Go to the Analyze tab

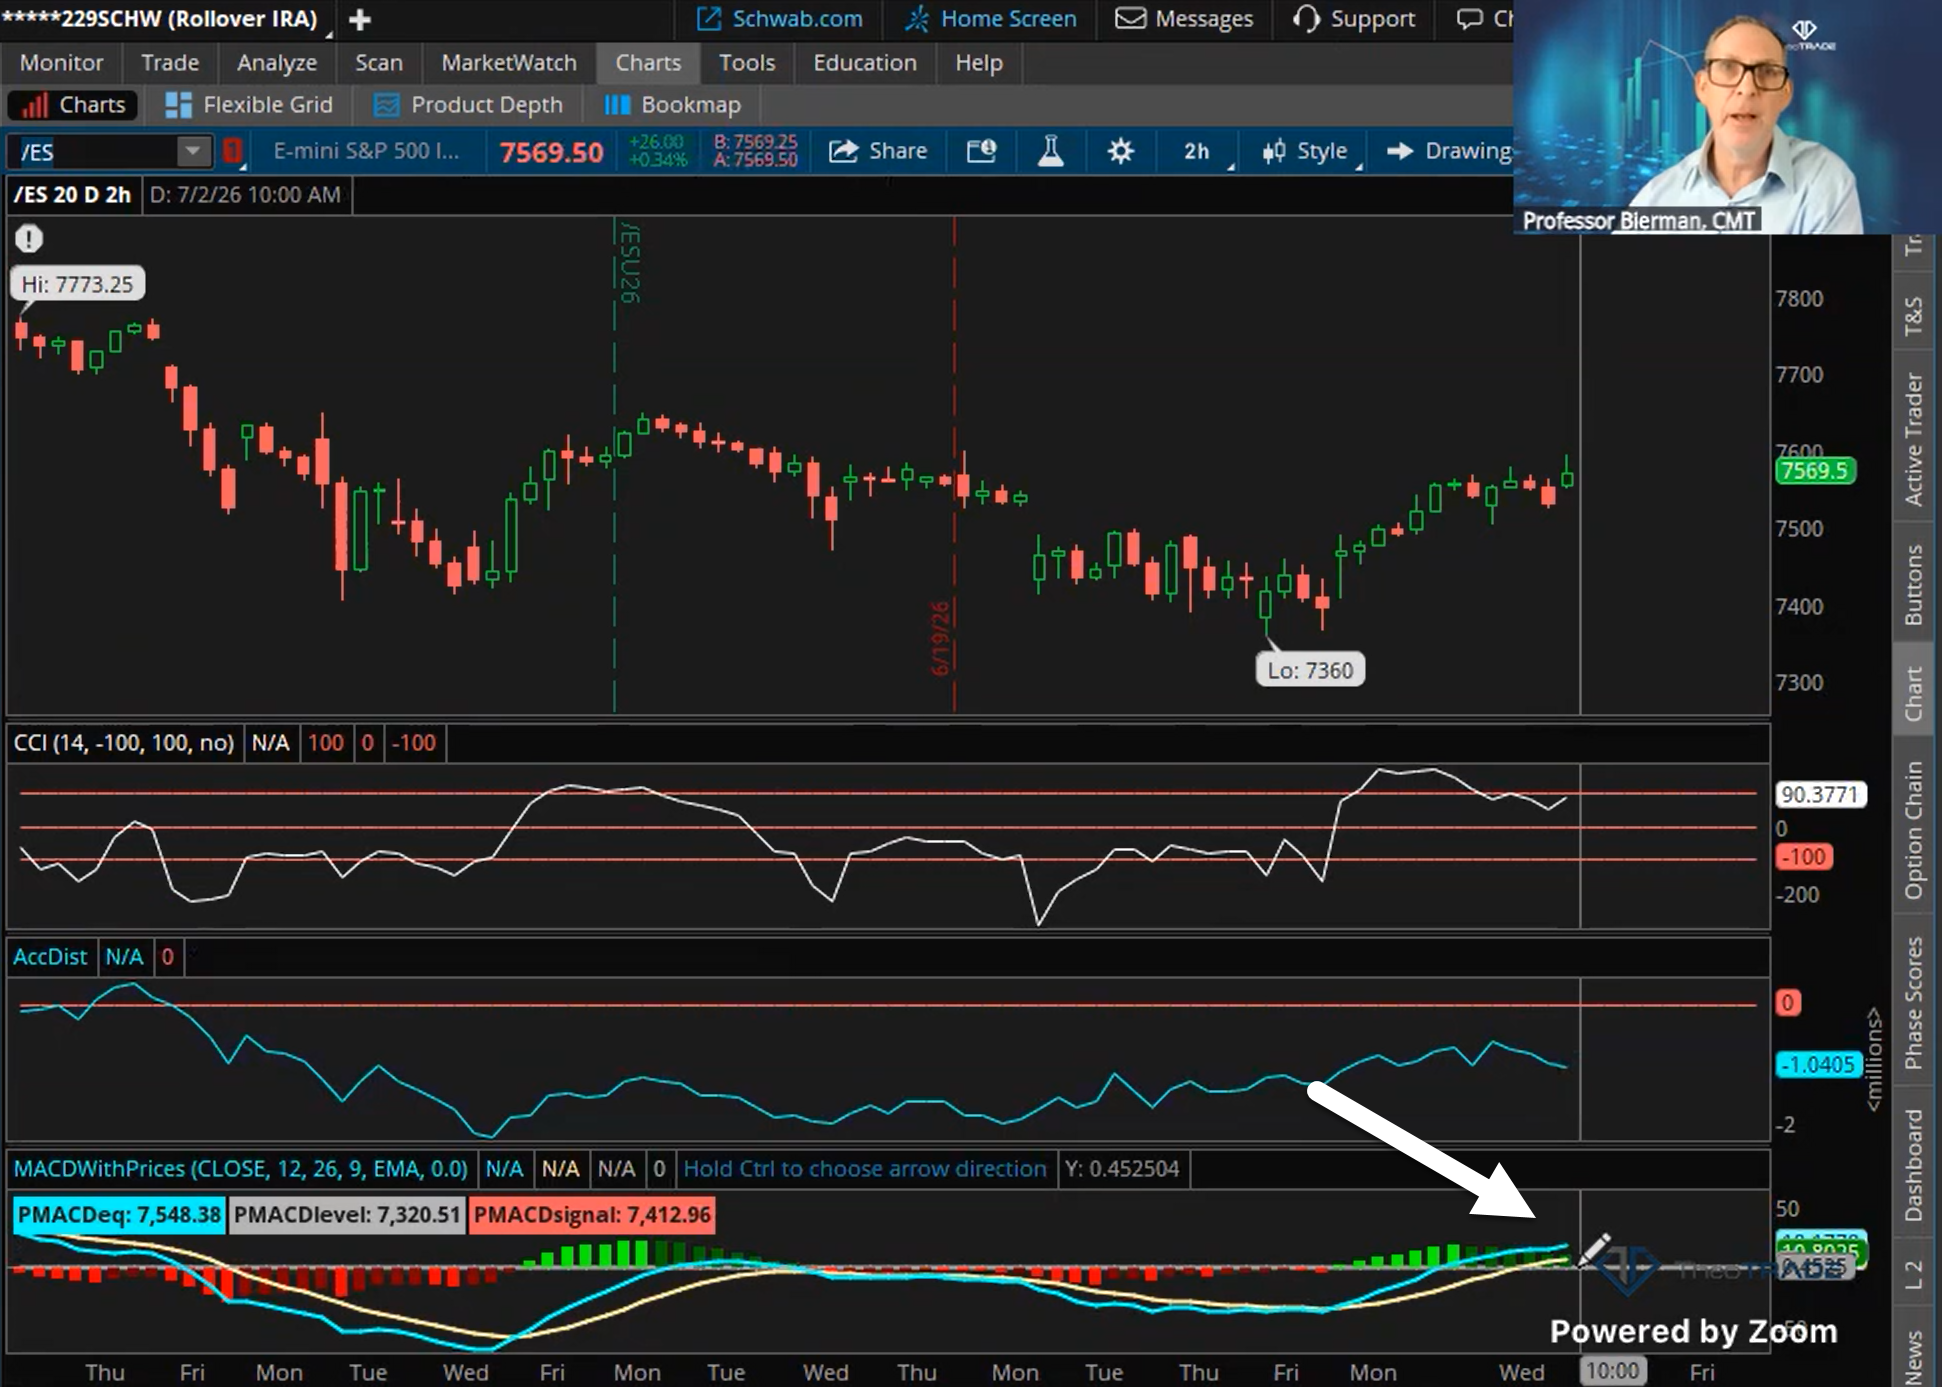click(277, 63)
